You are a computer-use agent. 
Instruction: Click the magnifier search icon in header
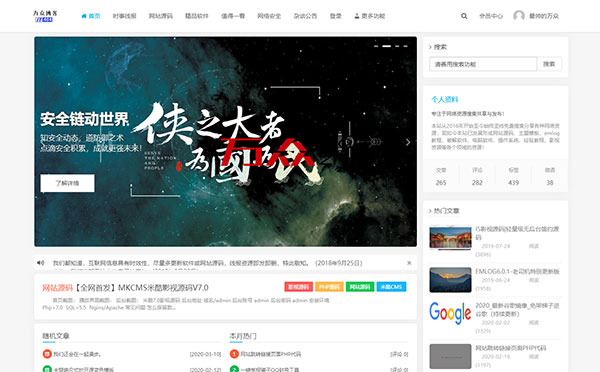click(464, 16)
